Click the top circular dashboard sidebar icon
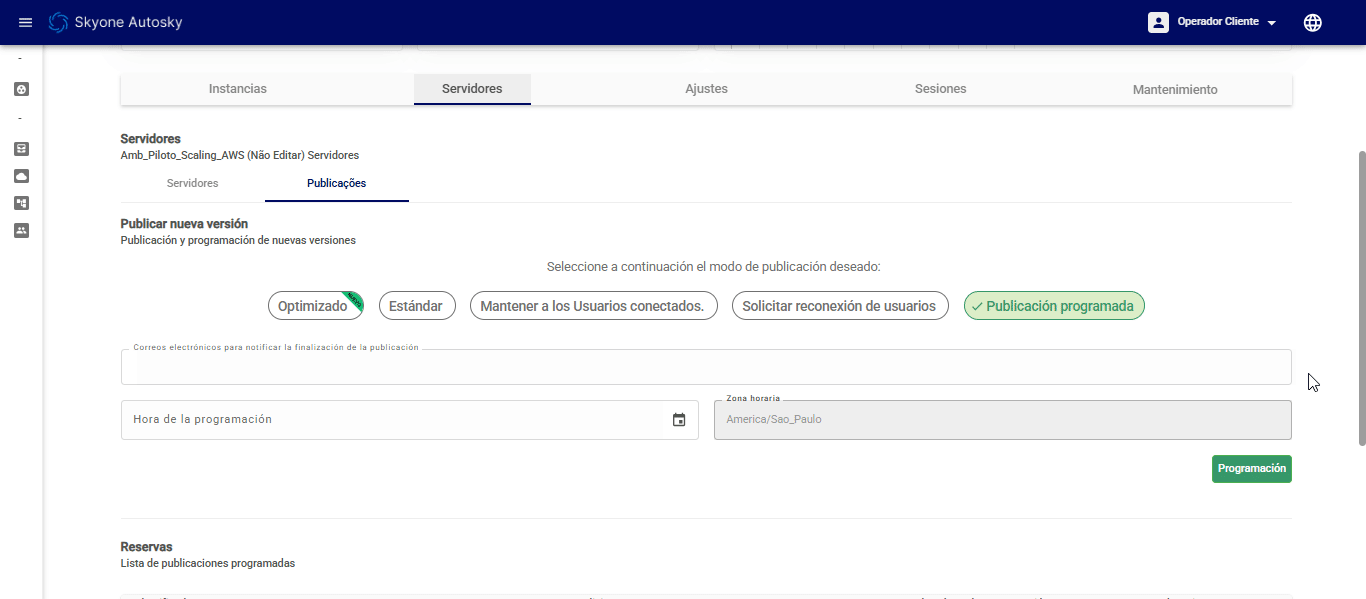Image resolution: width=1366 pixels, height=599 pixels. click(x=21, y=89)
